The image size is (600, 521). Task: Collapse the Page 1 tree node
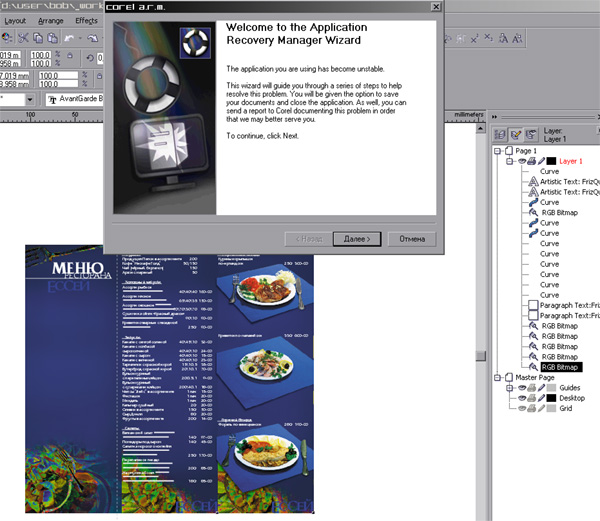click(497, 151)
